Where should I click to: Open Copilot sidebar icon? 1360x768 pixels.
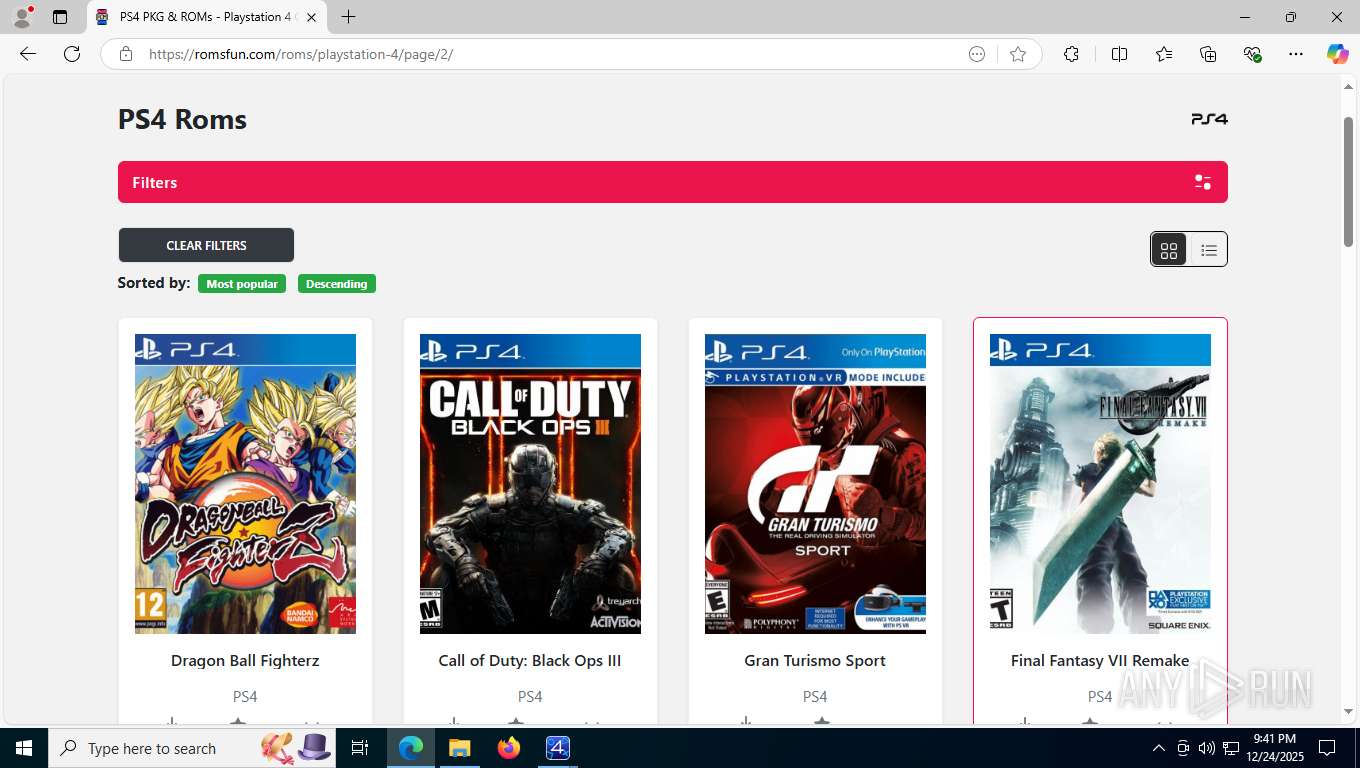pyautogui.click(x=1337, y=54)
